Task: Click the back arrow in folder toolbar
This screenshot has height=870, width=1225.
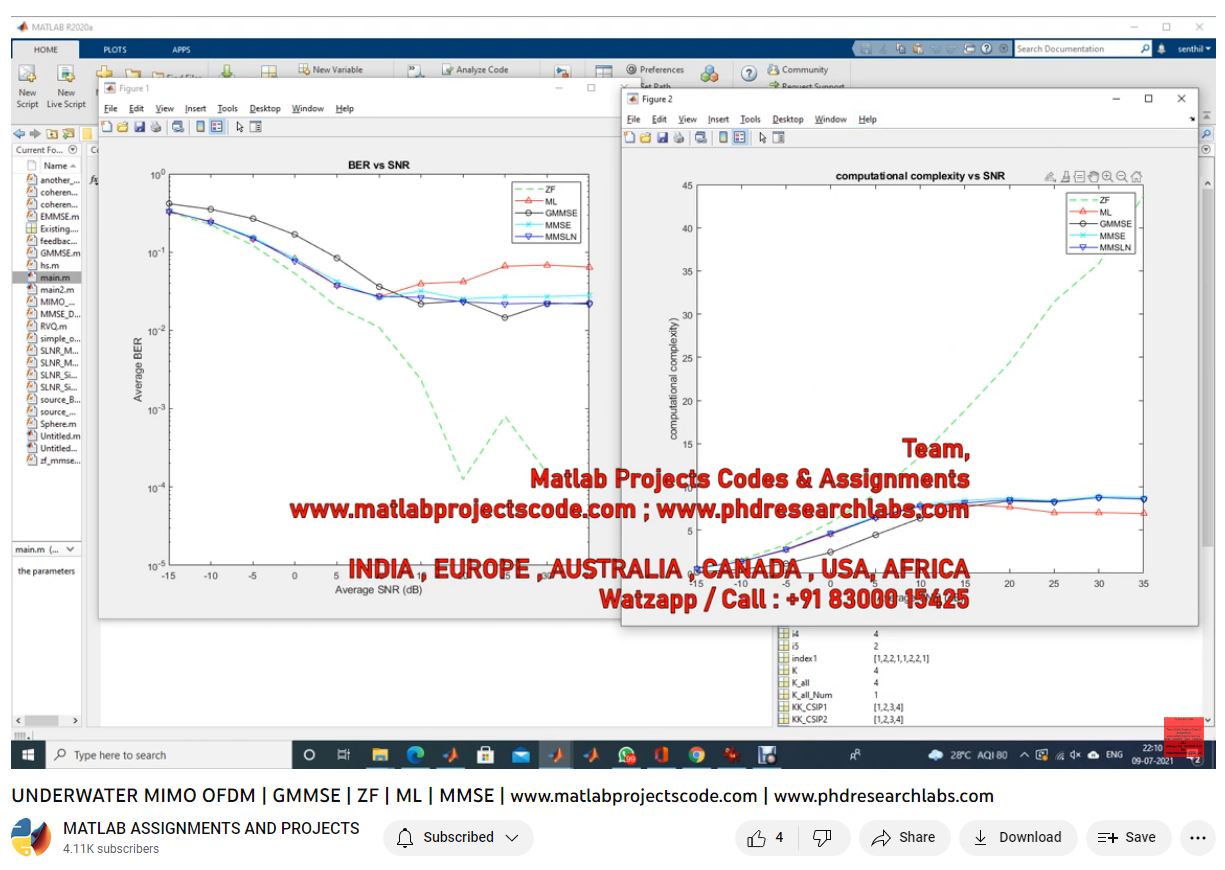Action: (x=19, y=133)
